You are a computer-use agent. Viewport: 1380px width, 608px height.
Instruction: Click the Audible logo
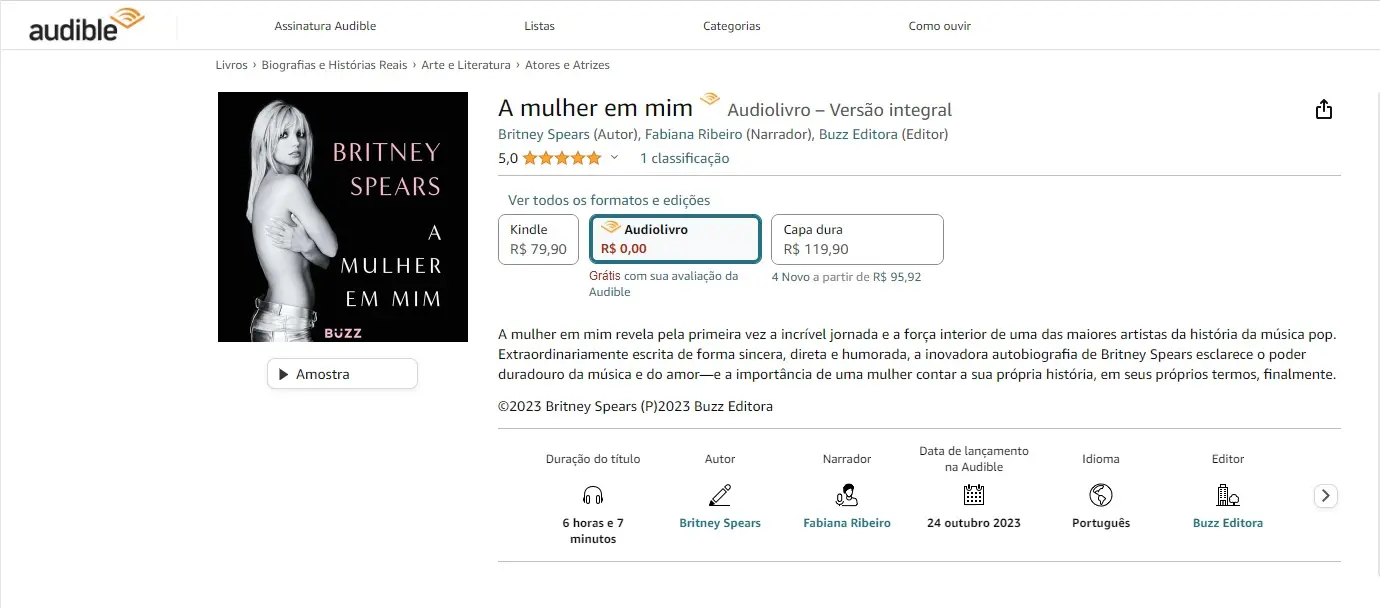click(x=85, y=25)
